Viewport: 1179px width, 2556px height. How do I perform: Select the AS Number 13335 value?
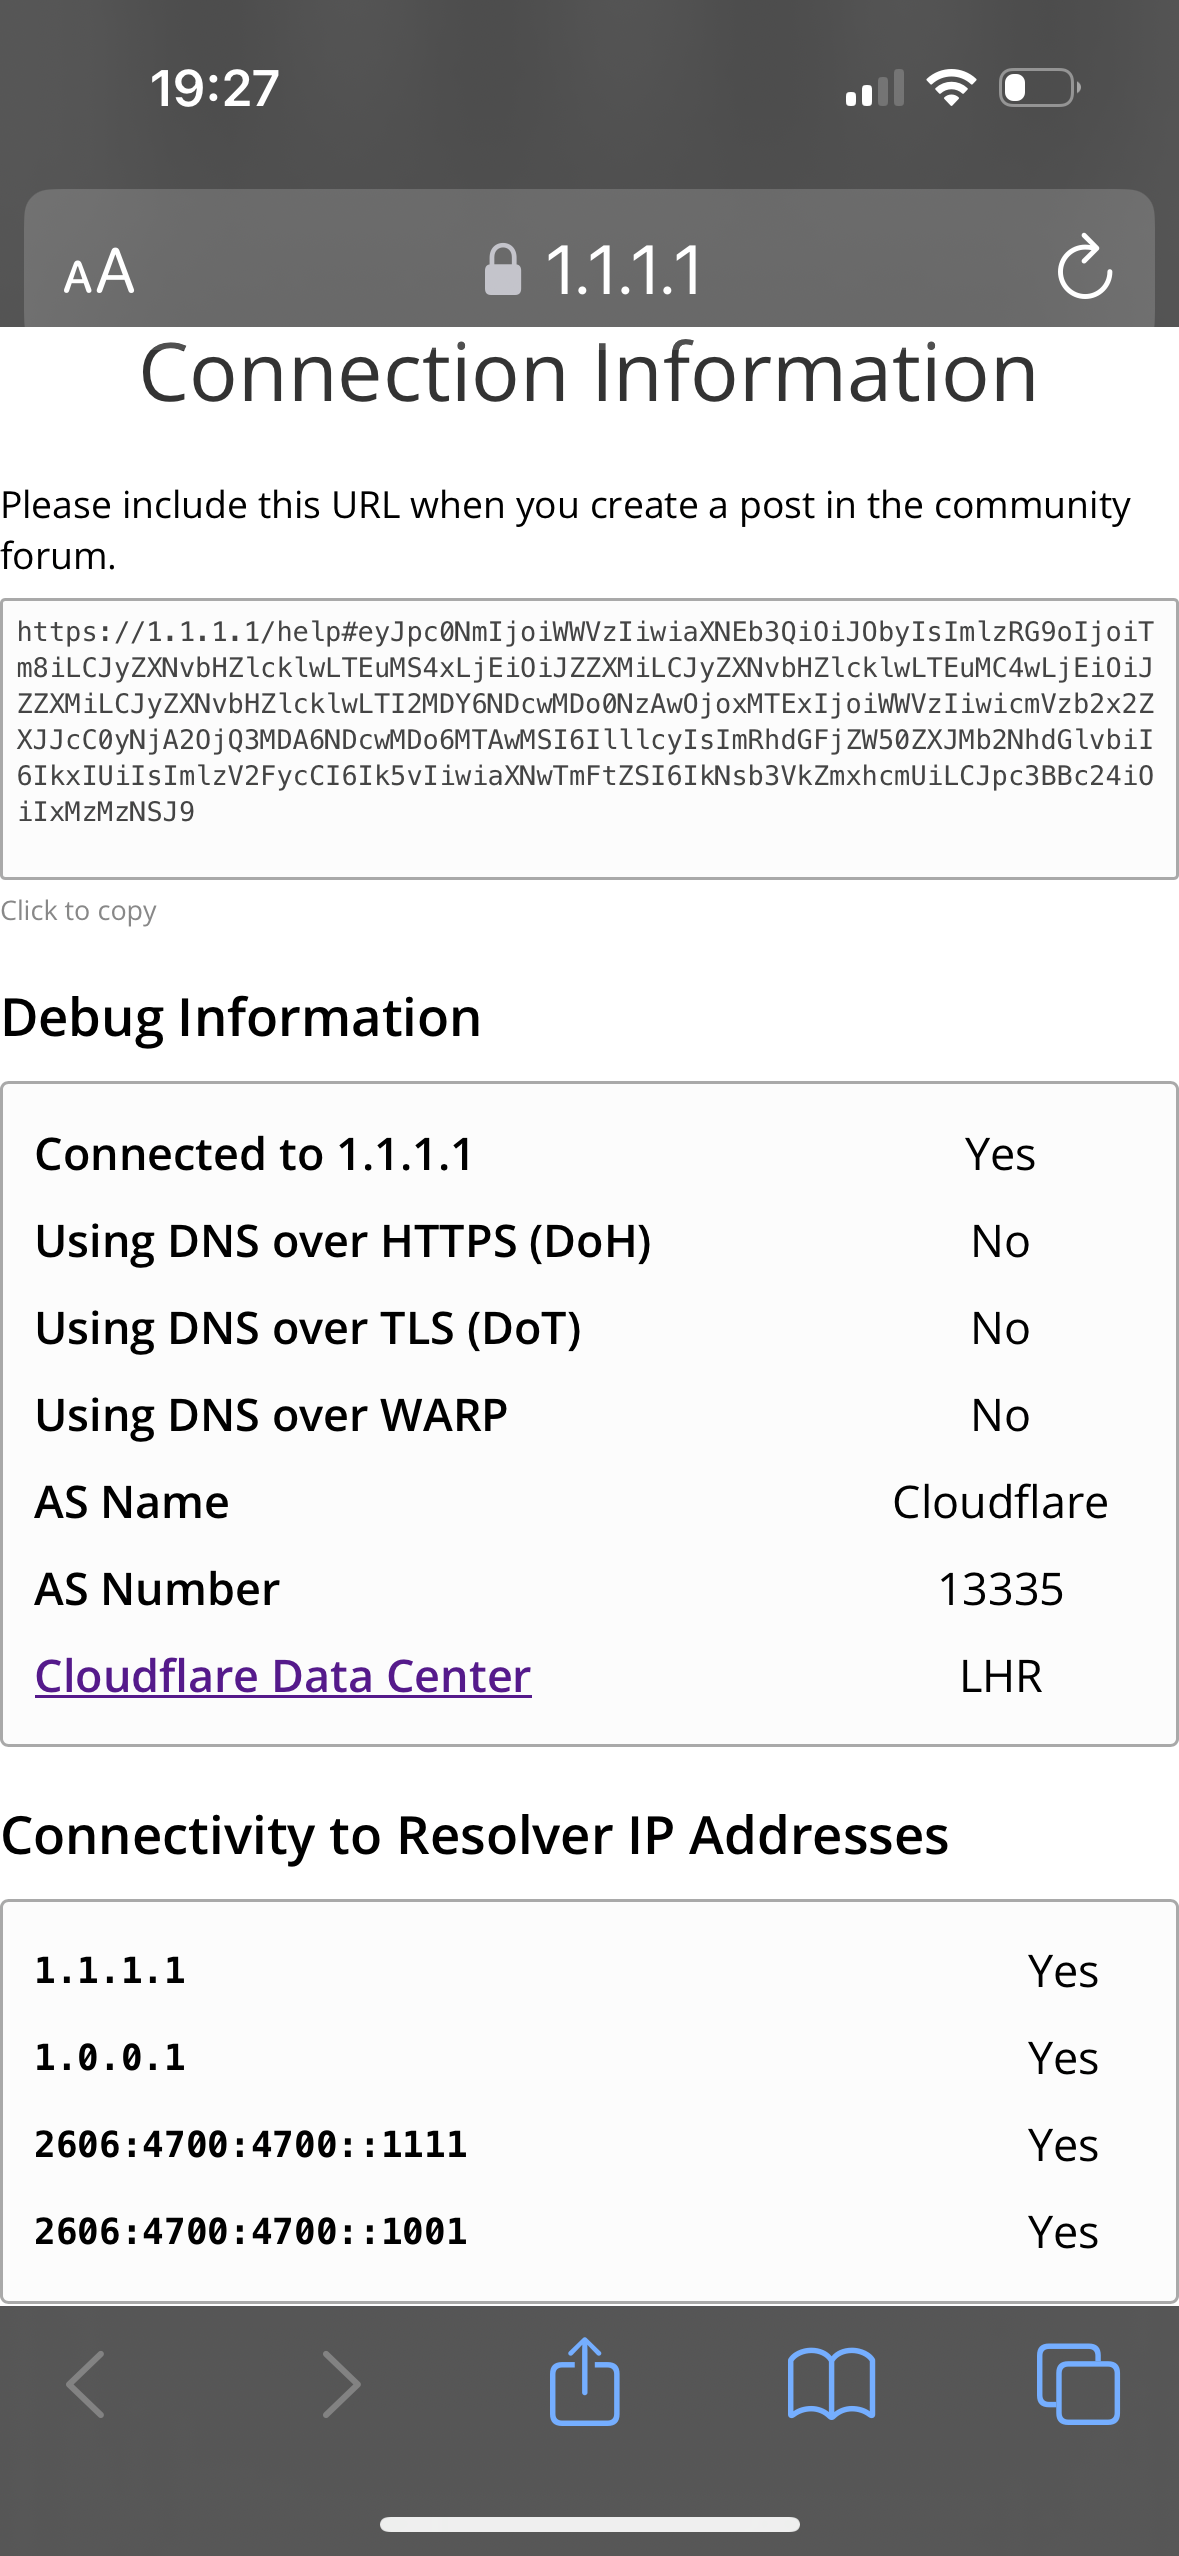[x=1000, y=1589]
